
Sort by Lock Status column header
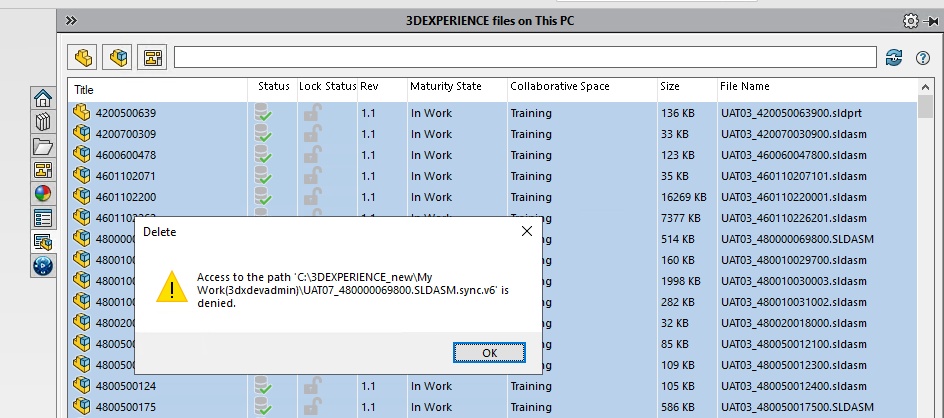328,87
